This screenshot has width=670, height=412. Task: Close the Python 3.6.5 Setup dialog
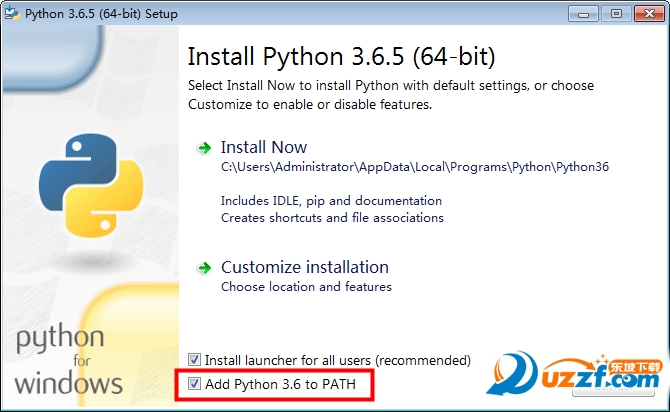pos(648,12)
